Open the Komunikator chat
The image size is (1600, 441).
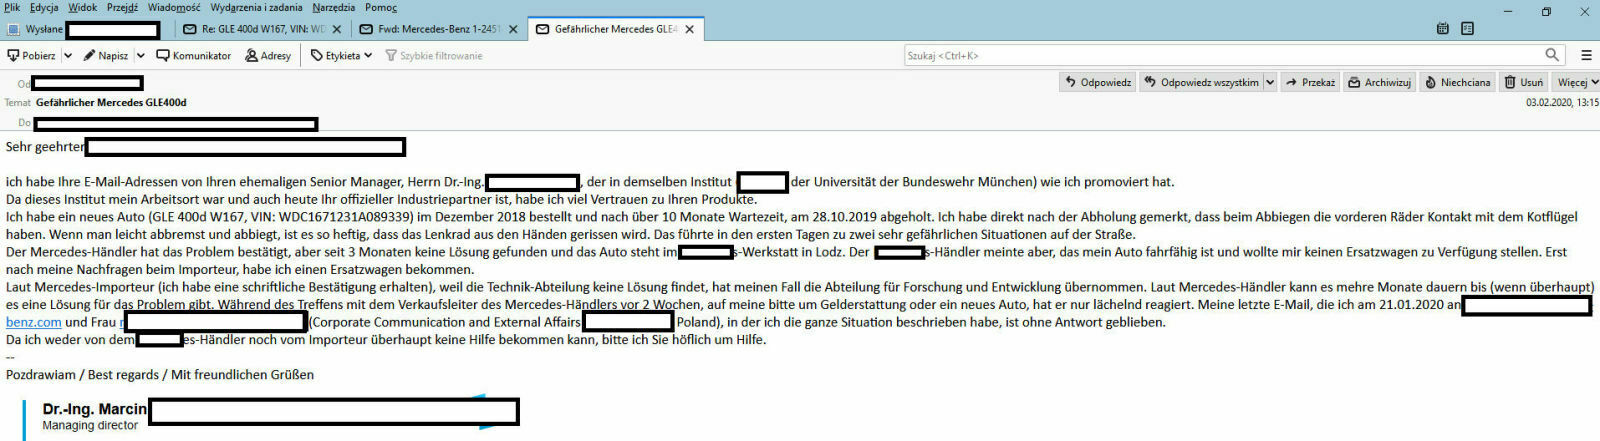click(193, 55)
